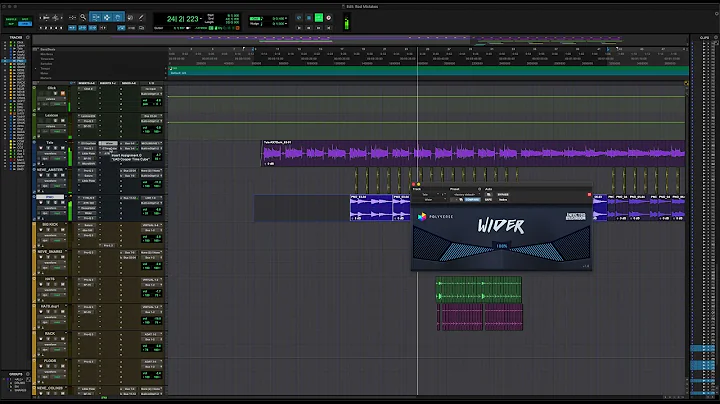Click the Inserts F-J column header
The height and width of the screenshot is (404, 720).
click(108, 83)
